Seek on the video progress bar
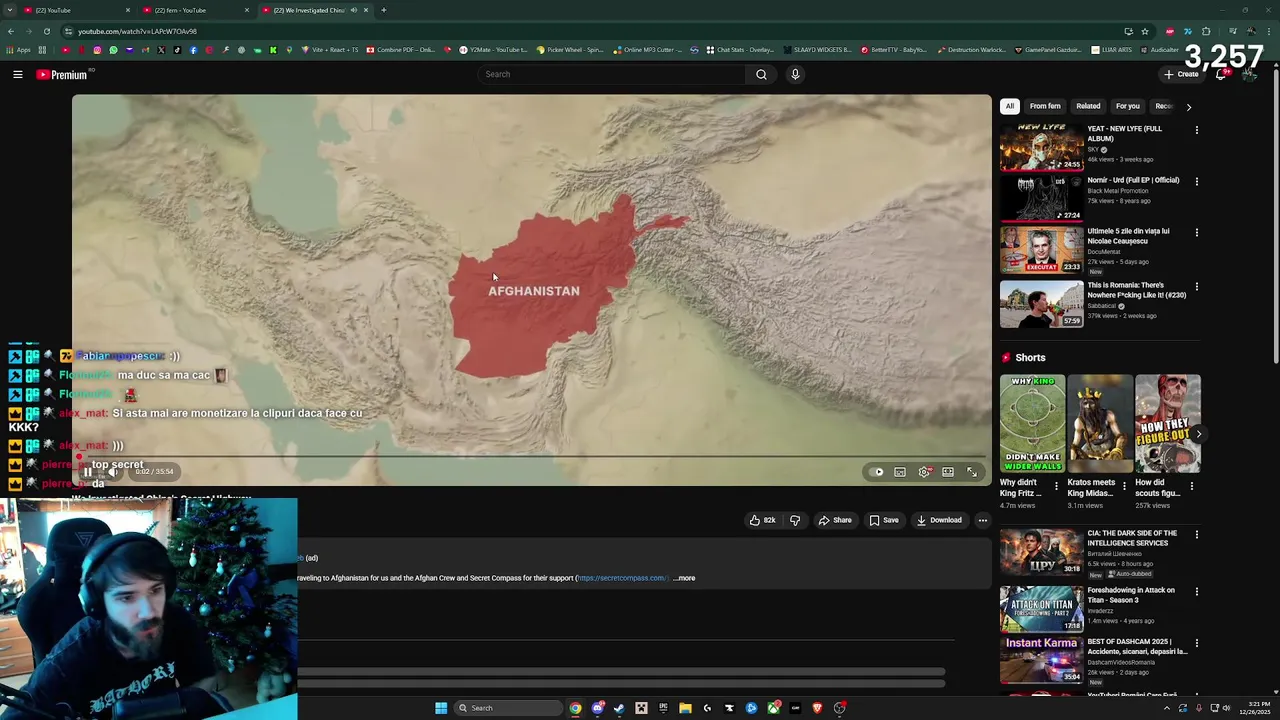1280x720 pixels. coord(531,457)
